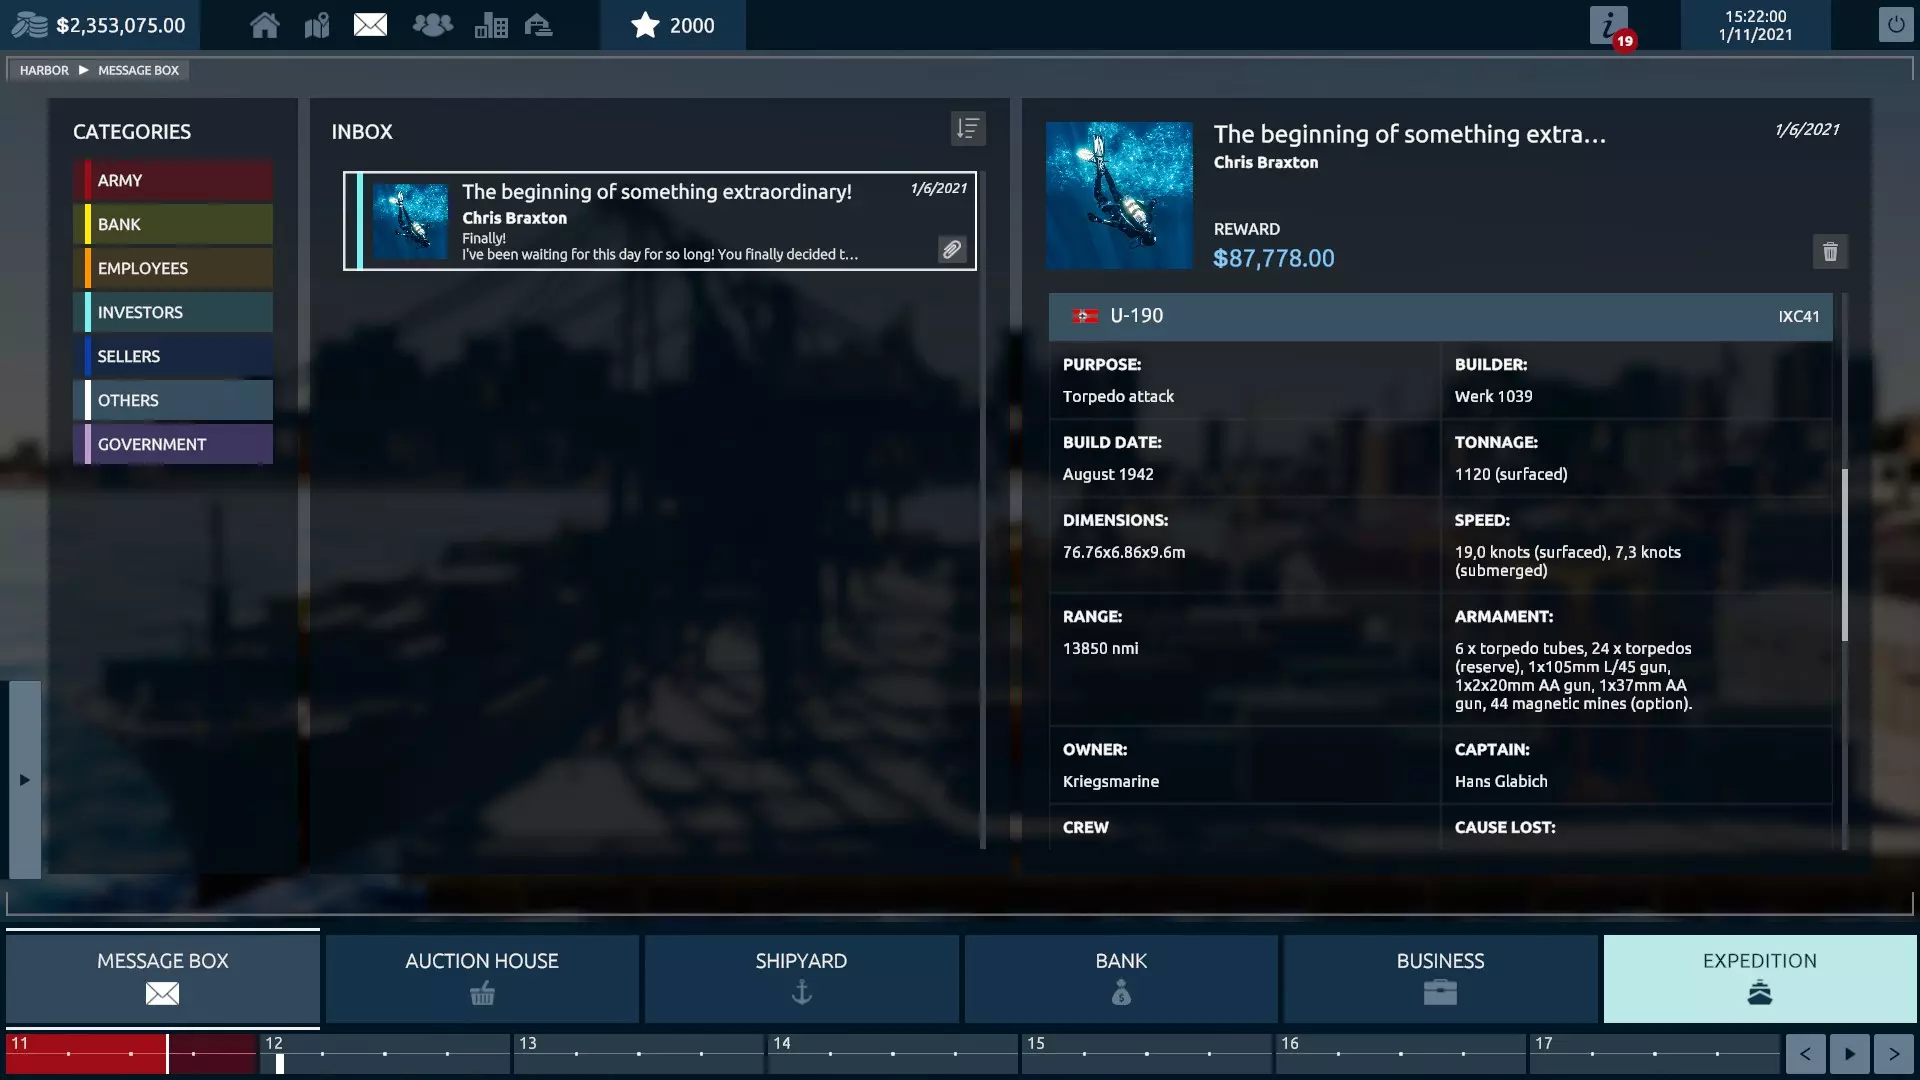Open the info notifications icon
1920x1080 pixels.
(x=1608, y=25)
